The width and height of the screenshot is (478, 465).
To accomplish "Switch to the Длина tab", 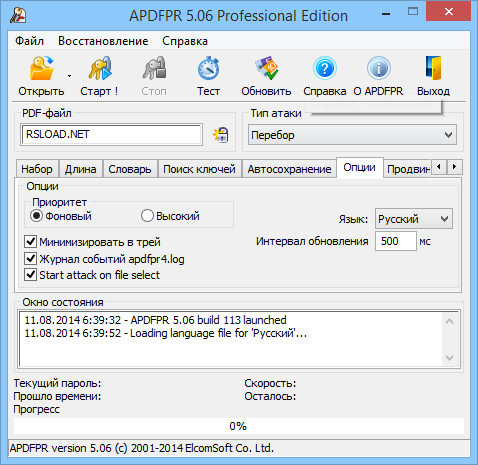I will pyautogui.click(x=81, y=169).
